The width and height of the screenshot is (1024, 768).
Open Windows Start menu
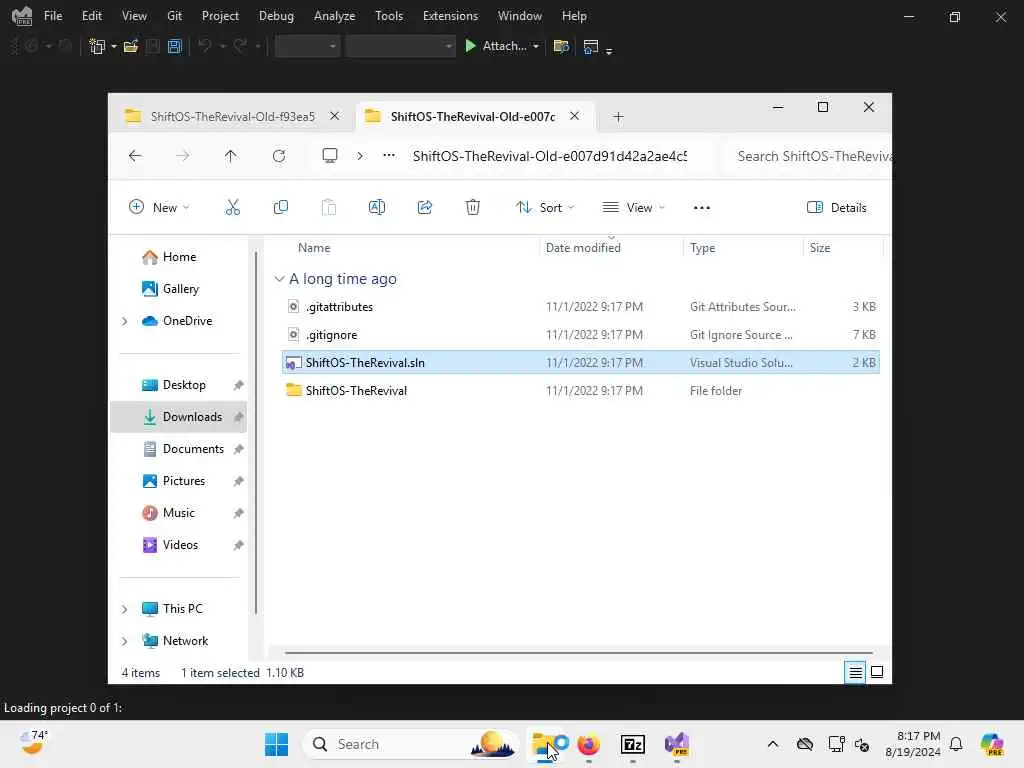pyautogui.click(x=276, y=744)
